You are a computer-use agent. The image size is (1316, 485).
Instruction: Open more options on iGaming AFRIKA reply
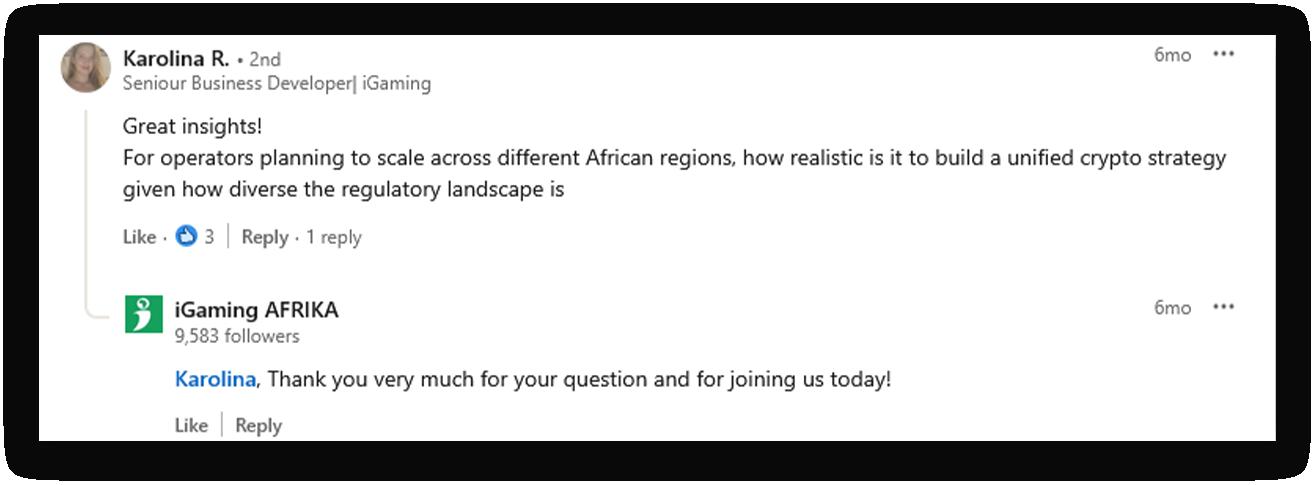coord(1223,307)
